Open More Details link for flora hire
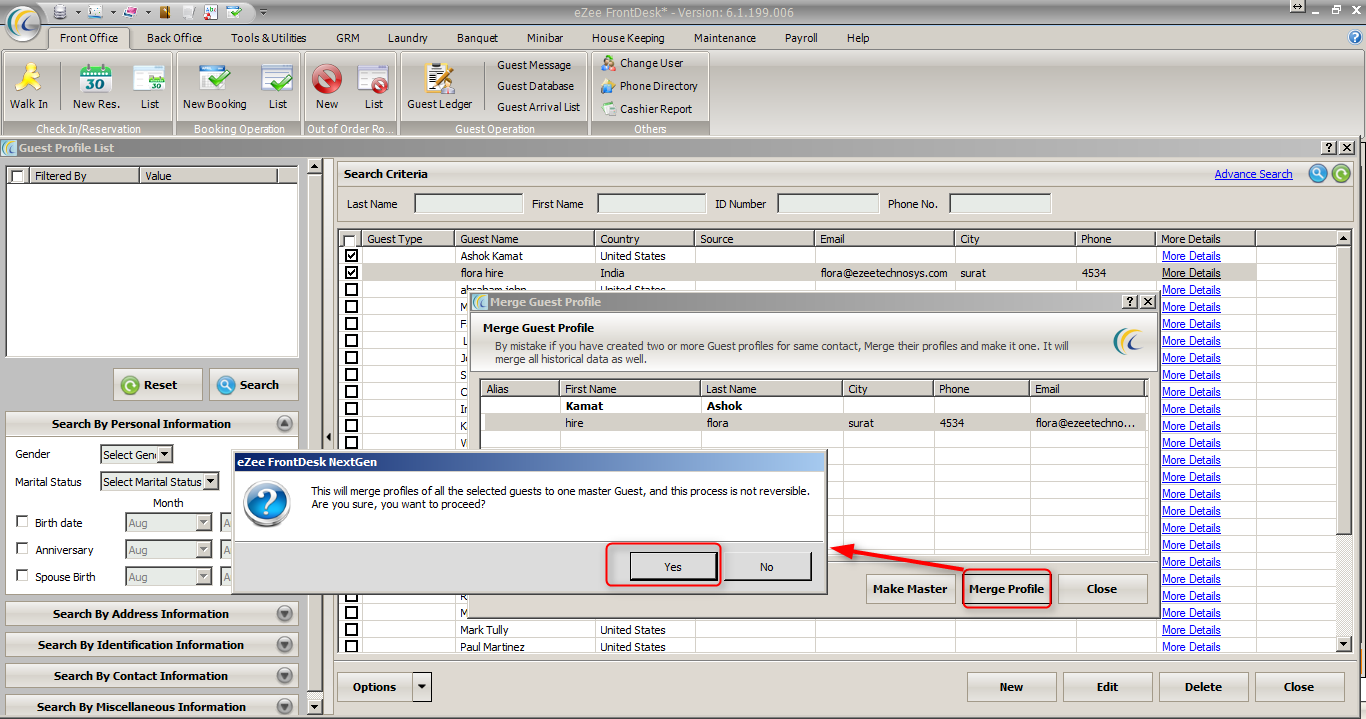Screen dimensions: 1366x719 [1191, 273]
